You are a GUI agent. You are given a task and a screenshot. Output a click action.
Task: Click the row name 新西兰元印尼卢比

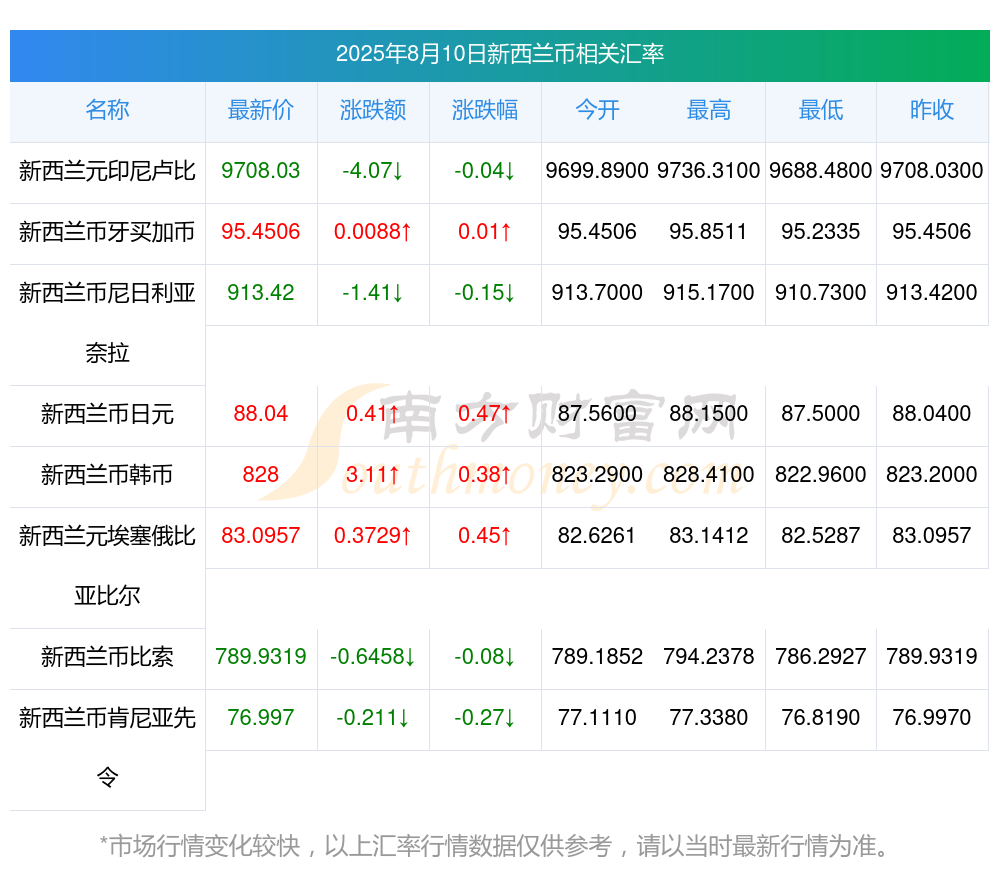[x=107, y=171]
